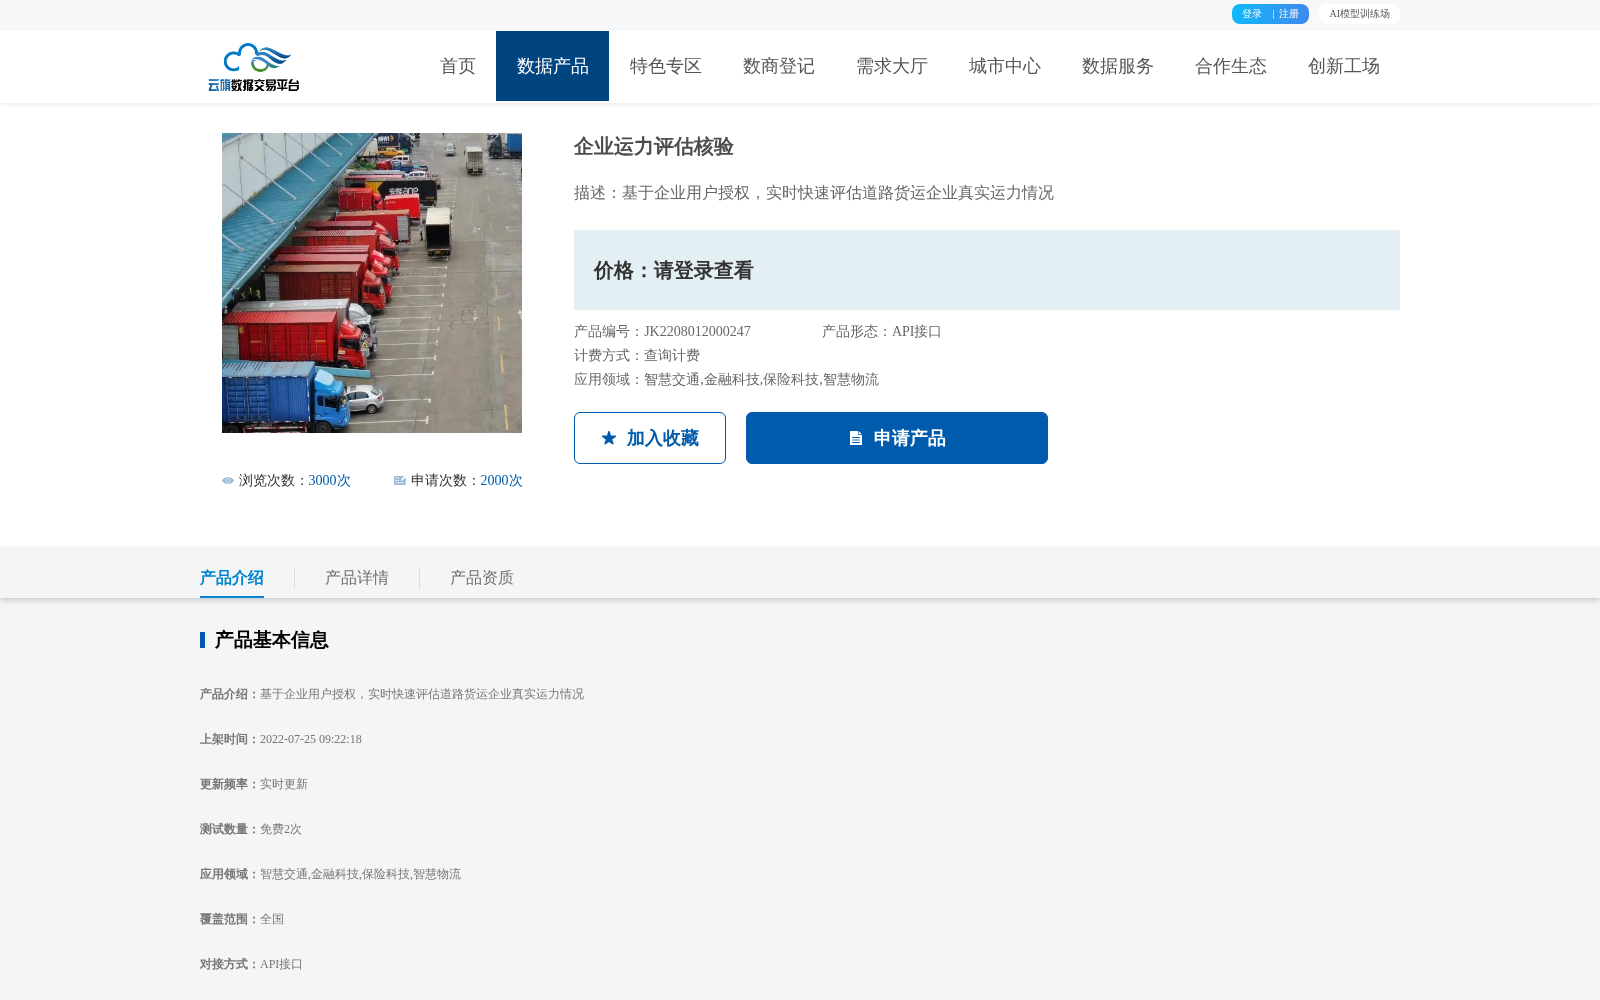Click product number JK2208012000247
The width and height of the screenshot is (1600, 1000).
(x=697, y=332)
